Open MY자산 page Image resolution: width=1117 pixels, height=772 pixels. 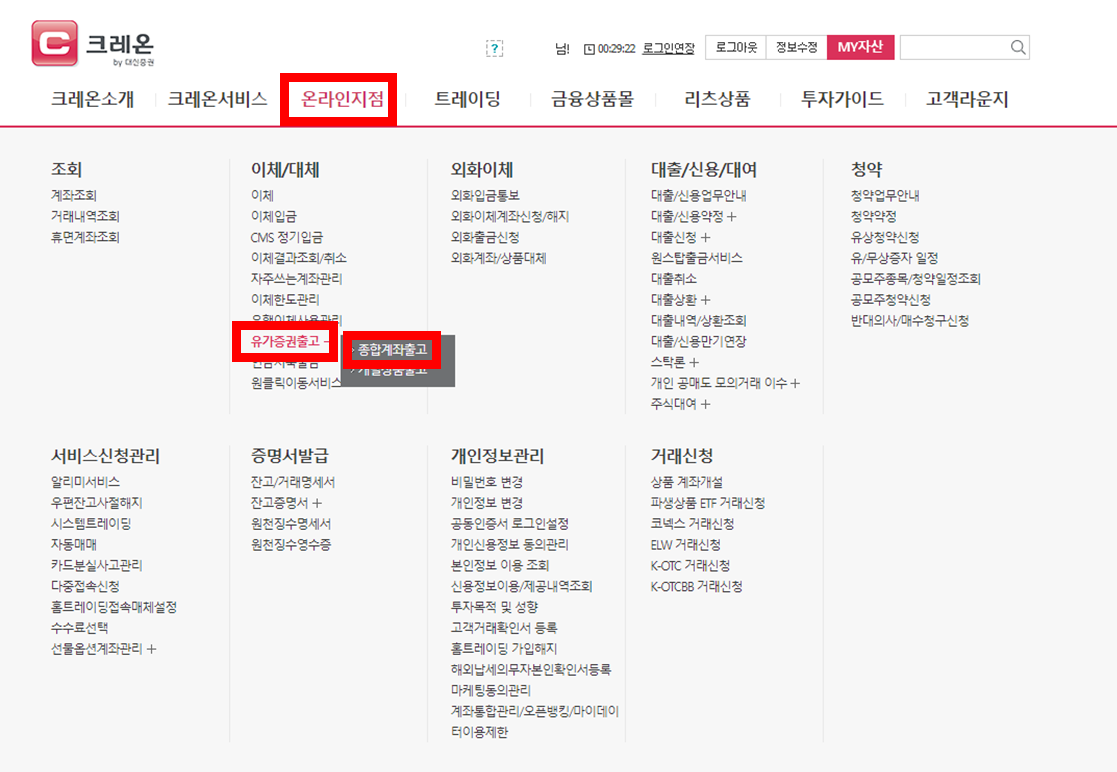(x=861, y=47)
